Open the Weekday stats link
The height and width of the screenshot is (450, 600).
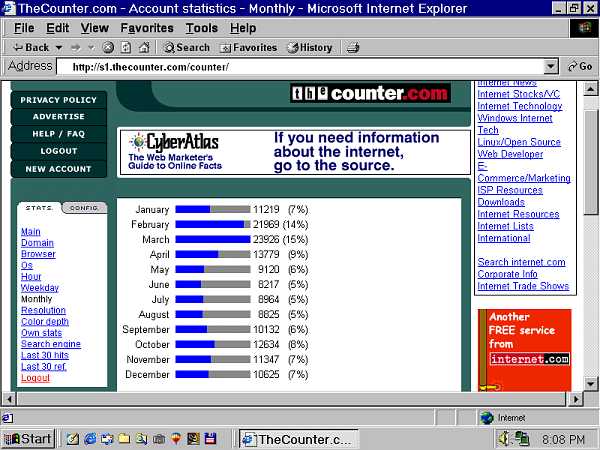tap(40, 288)
